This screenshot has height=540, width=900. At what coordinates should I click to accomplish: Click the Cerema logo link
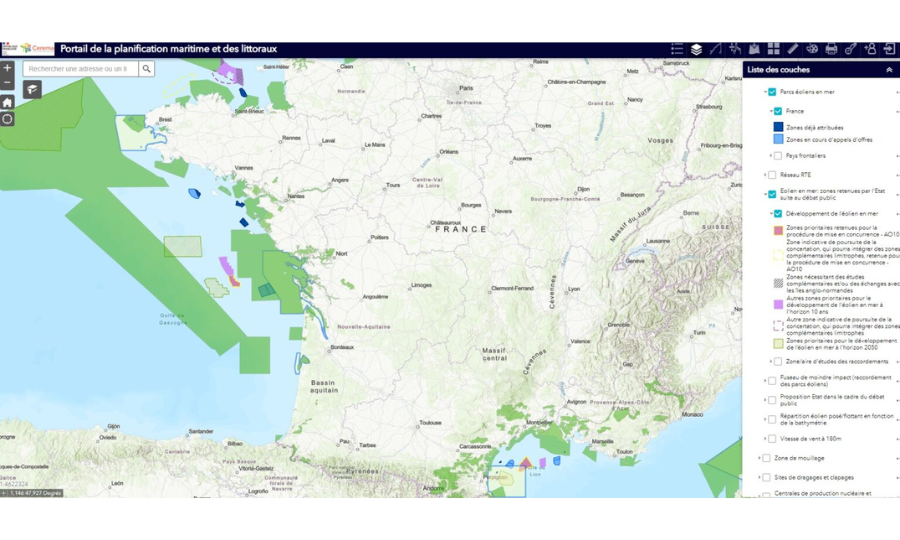click(x=38, y=48)
